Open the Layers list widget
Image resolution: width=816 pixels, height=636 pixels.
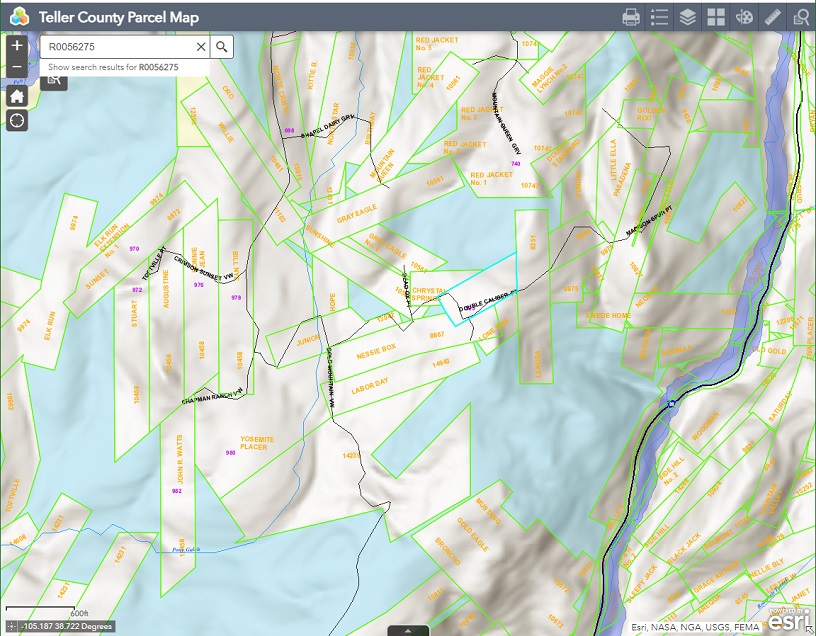[x=689, y=16]
